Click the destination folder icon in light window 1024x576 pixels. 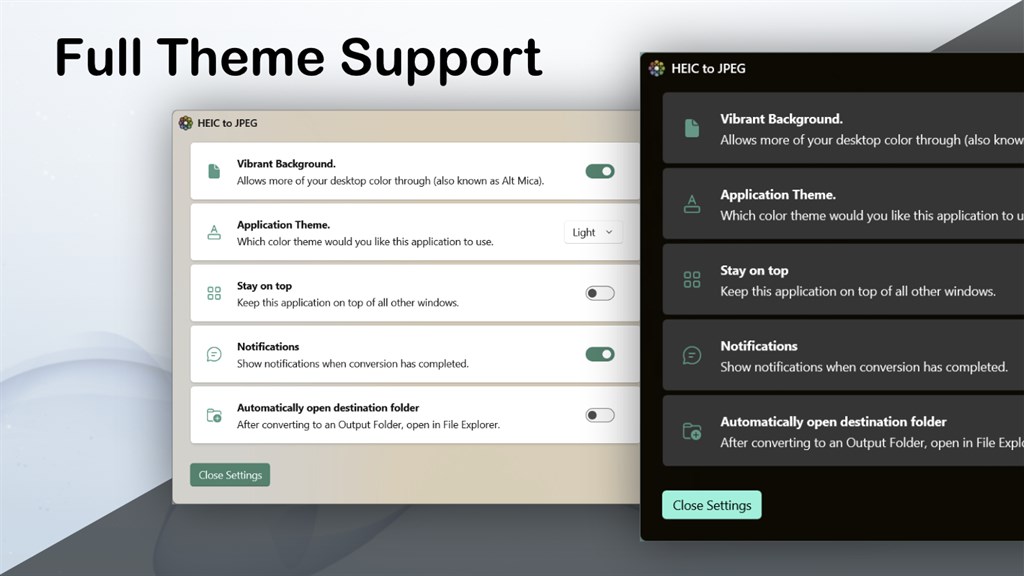click(x=214, y=415)
